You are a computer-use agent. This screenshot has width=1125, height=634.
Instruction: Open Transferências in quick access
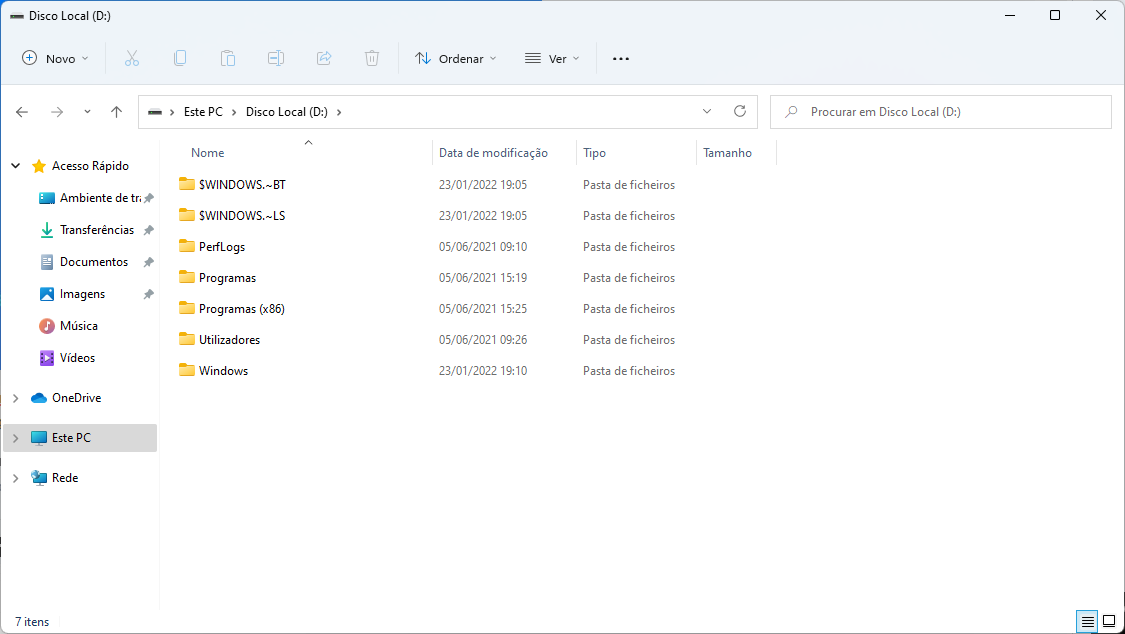coord(97,230)
